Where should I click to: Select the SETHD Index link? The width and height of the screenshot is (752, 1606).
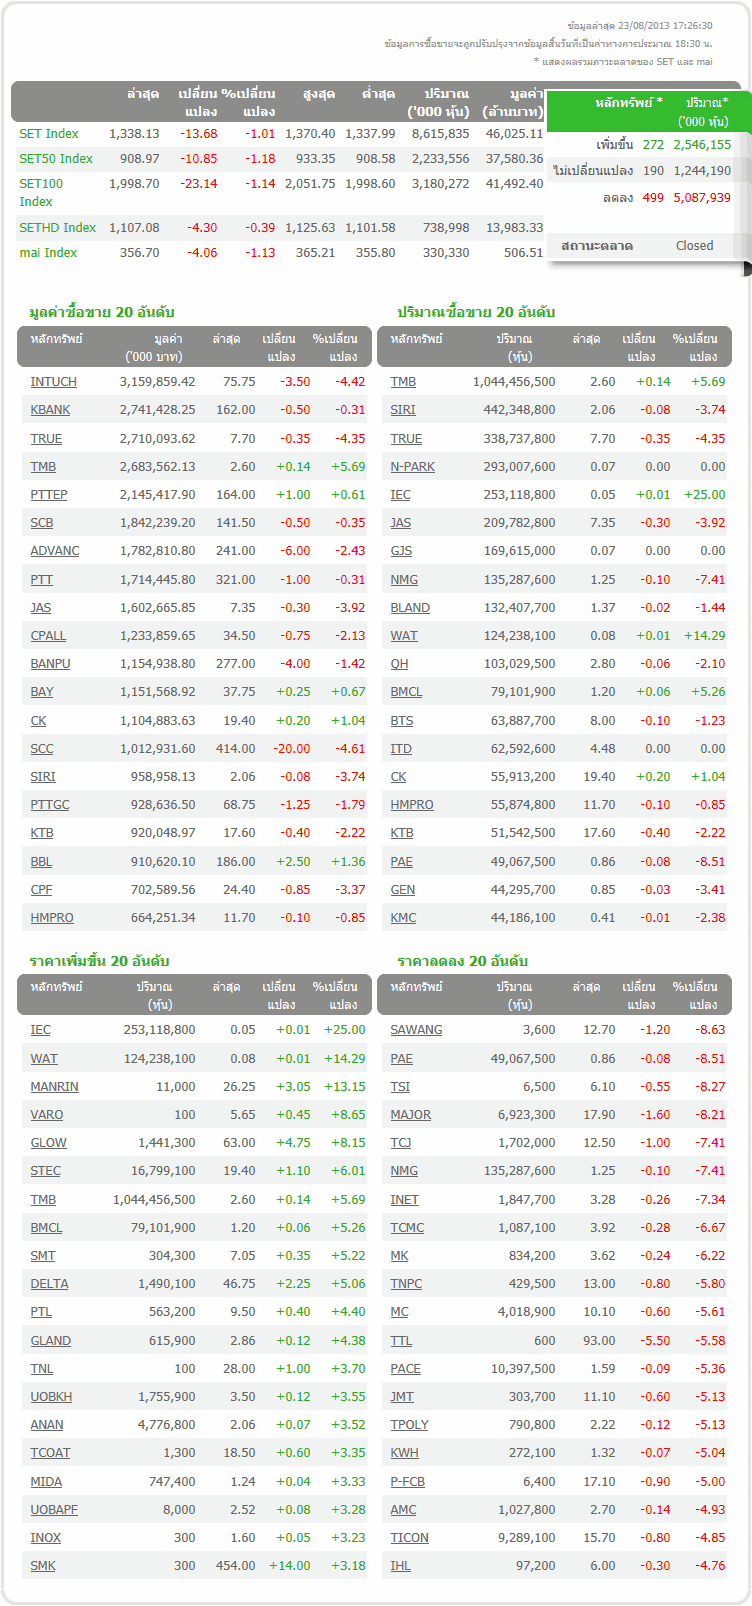58,228
